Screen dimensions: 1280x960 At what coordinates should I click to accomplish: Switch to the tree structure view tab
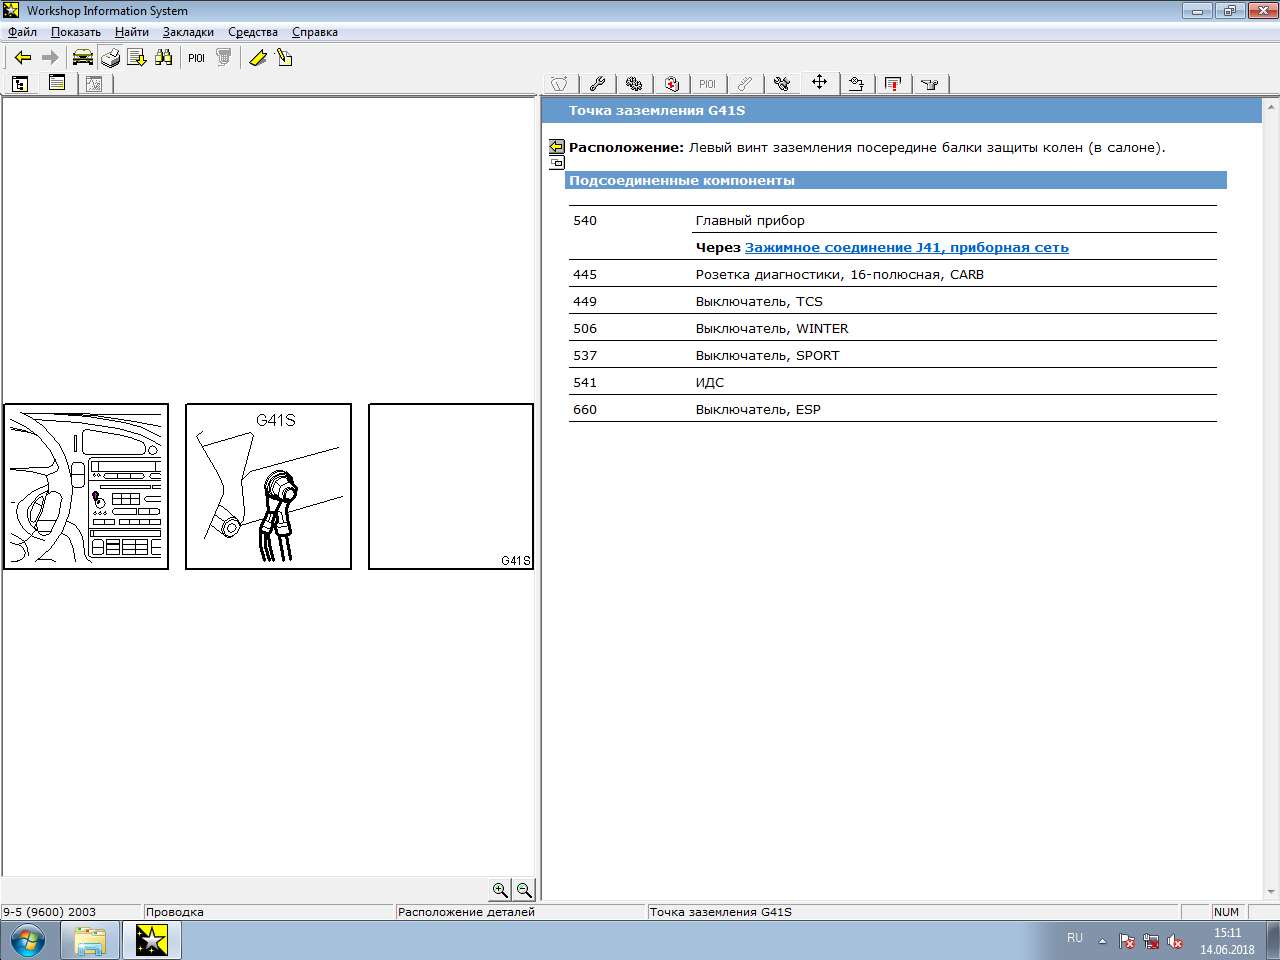[20, 84]
